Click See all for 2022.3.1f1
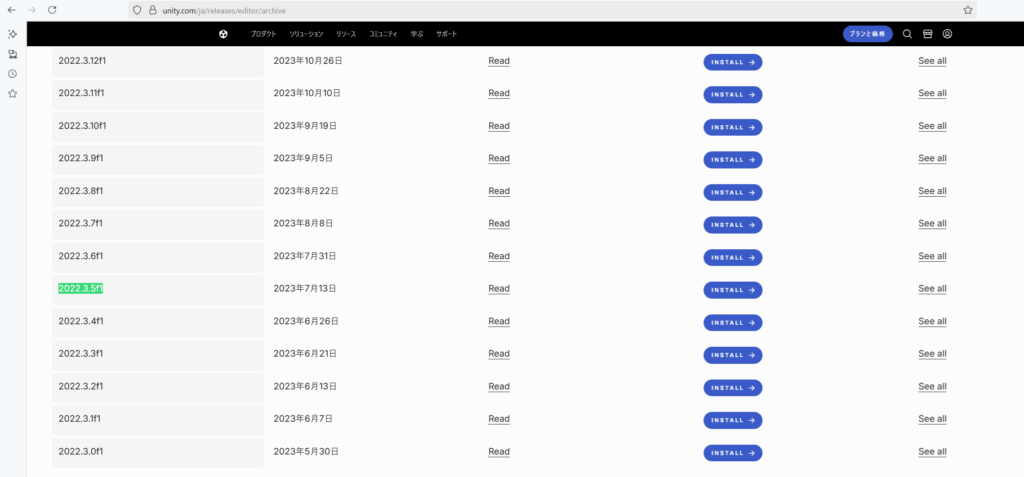The width and height of the screenshot is (1024, 477). 932,419
